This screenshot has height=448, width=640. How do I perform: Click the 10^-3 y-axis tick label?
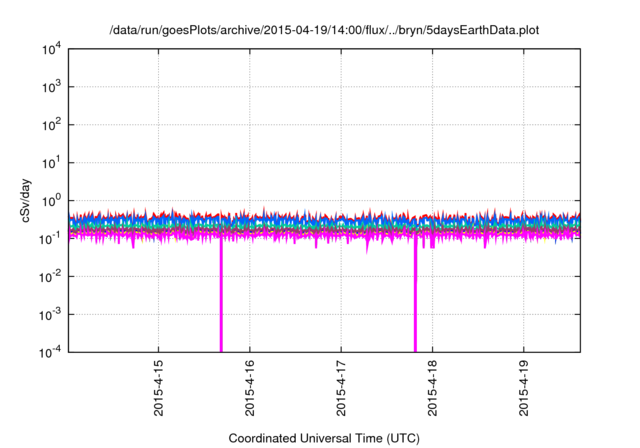click(51, 315)
